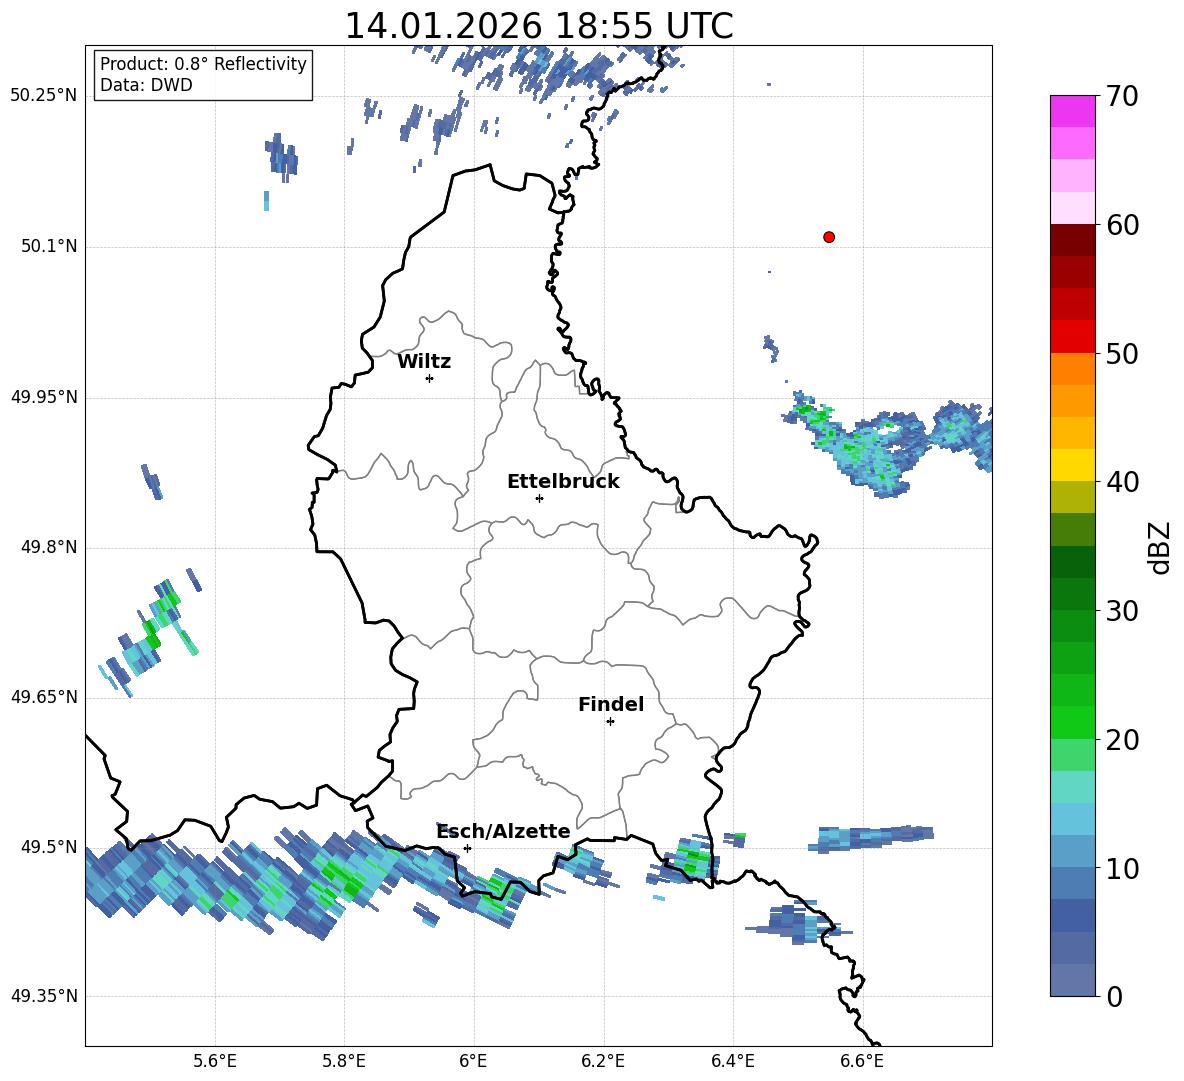This screenshot has width=1184, height=1081.
Task: Click the 40 tick on colorbar
Action: tap(1121, 482)
